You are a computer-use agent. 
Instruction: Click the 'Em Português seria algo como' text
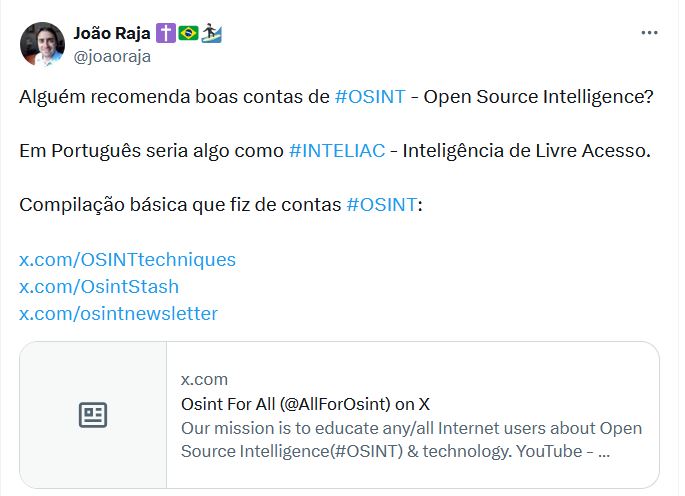click(151, 151)
